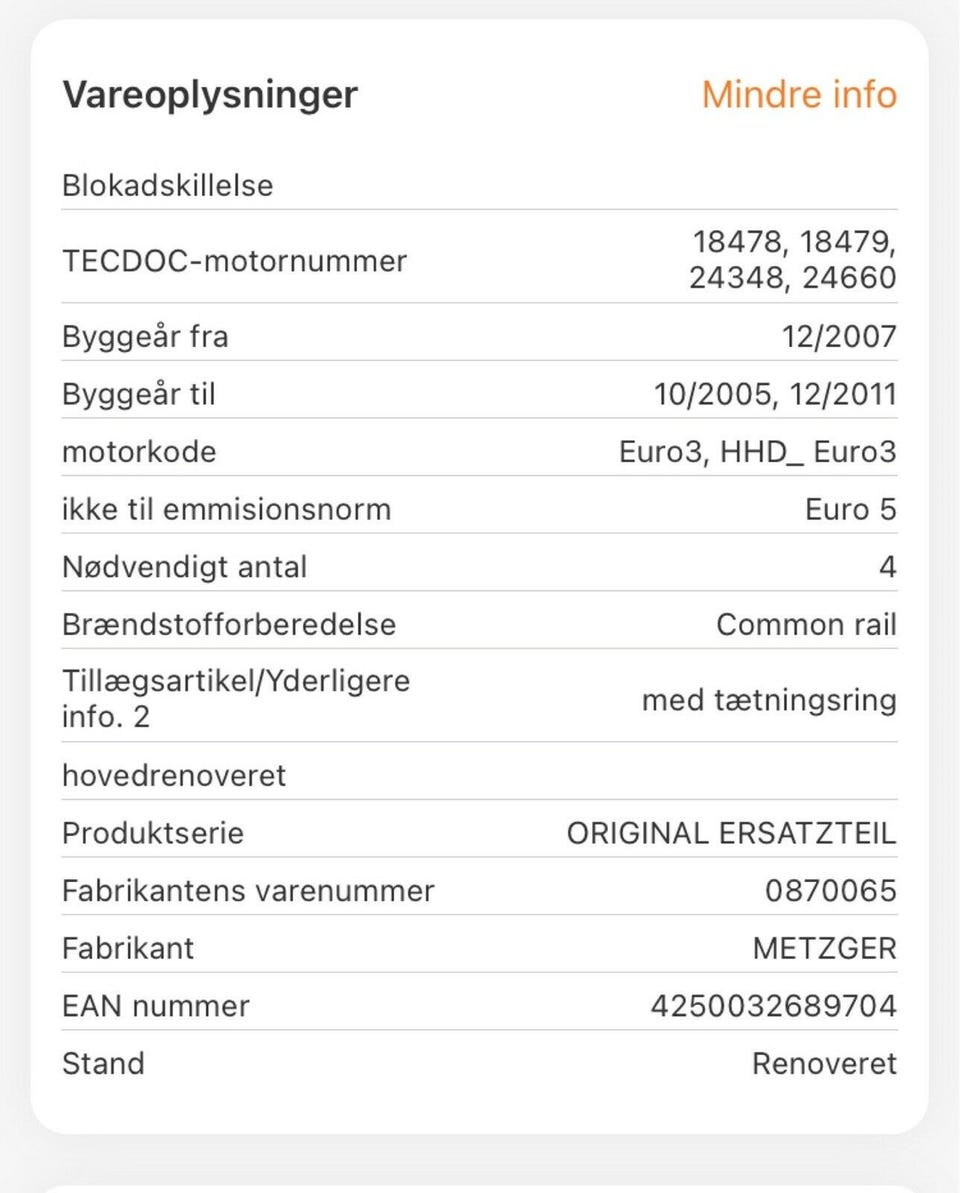The image size is (960, 1193).
Task: Select the ORIGINAL ERSATZTEIL product series value
Action: (x=731, y=833)
